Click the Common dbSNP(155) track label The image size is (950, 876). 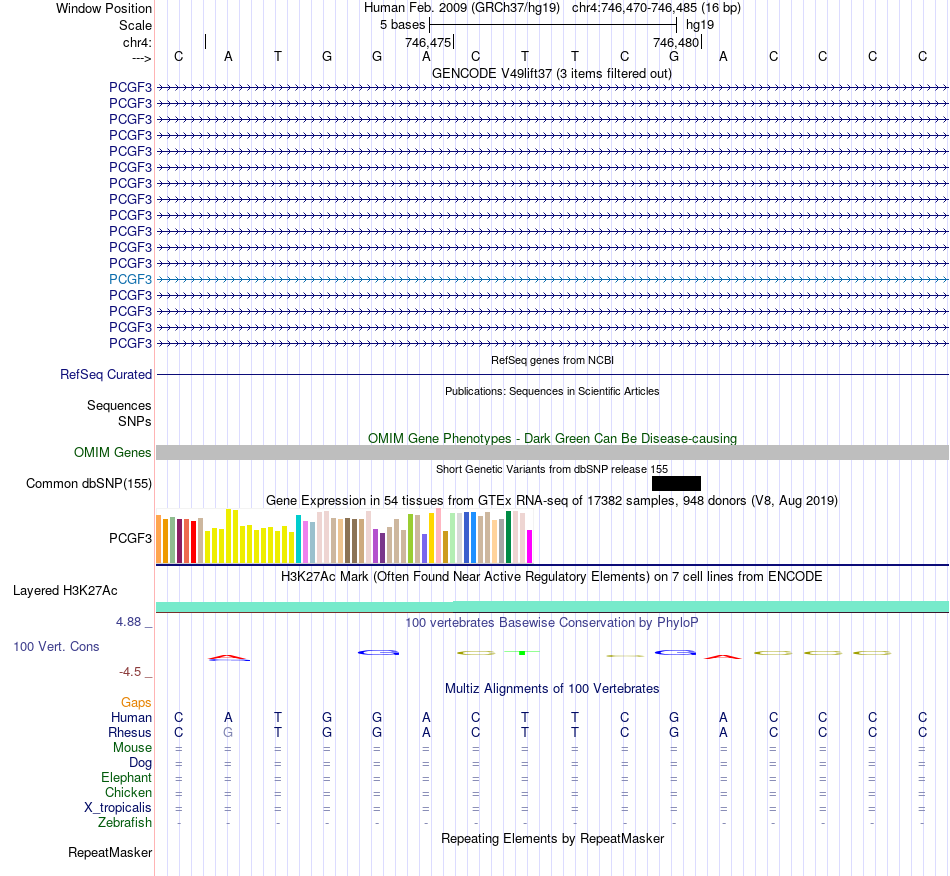pos(89,483)
